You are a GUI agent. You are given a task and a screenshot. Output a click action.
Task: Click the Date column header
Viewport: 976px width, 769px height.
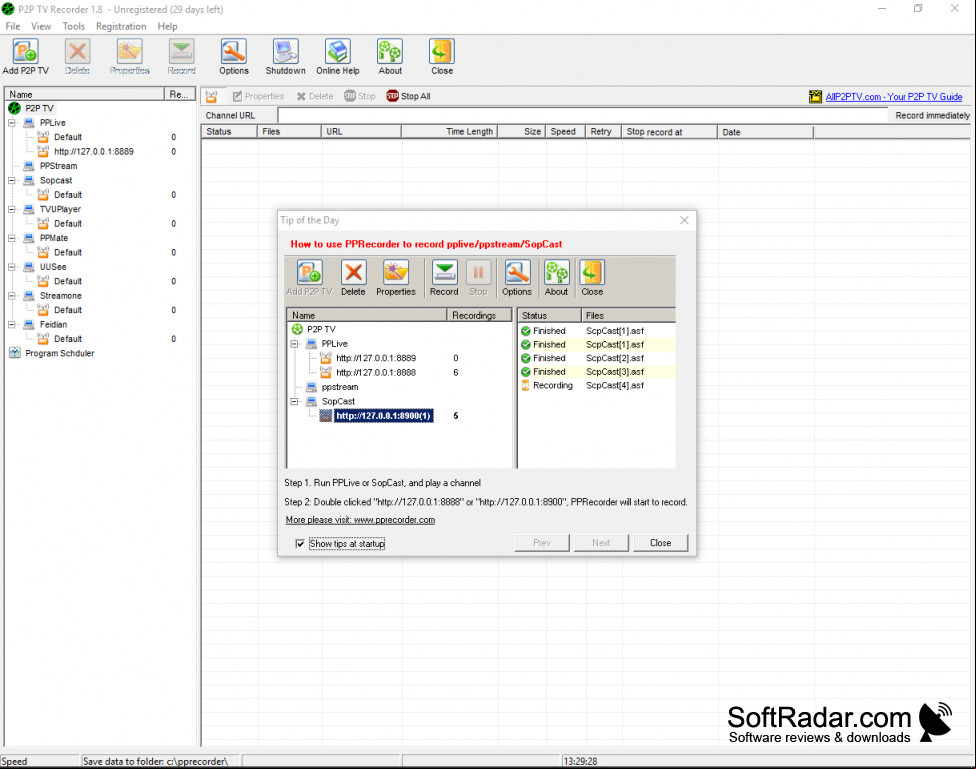click(x=766, y=132)
